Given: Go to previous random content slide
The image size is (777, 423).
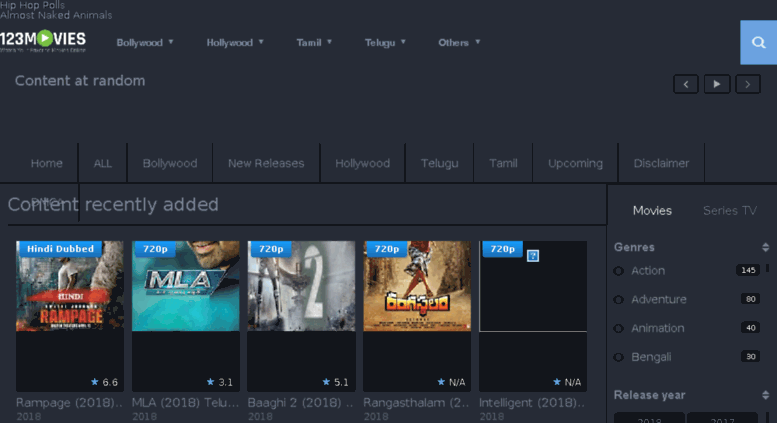Looking at the screenshot, I should click(686, 84).
